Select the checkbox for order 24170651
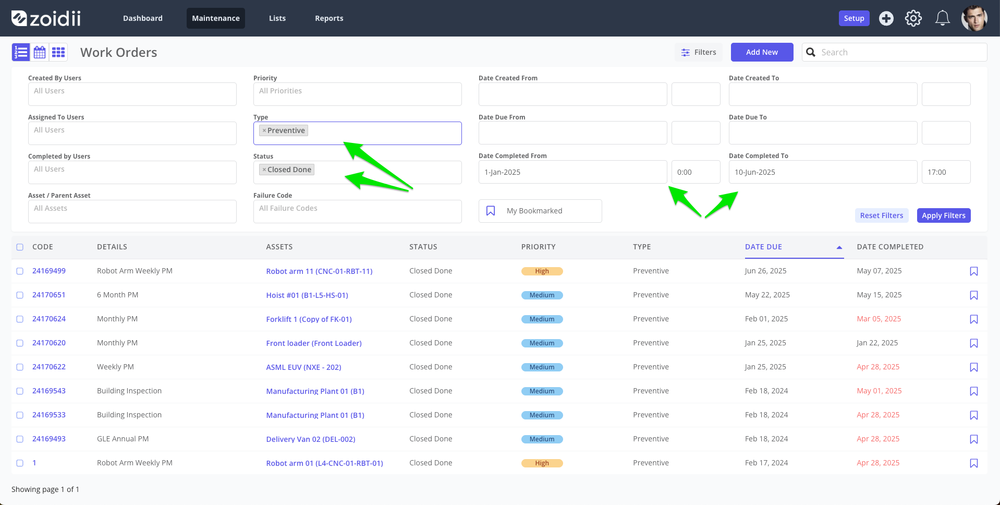The width and height of the screenshot is (1000, 505). pos(20,295)
